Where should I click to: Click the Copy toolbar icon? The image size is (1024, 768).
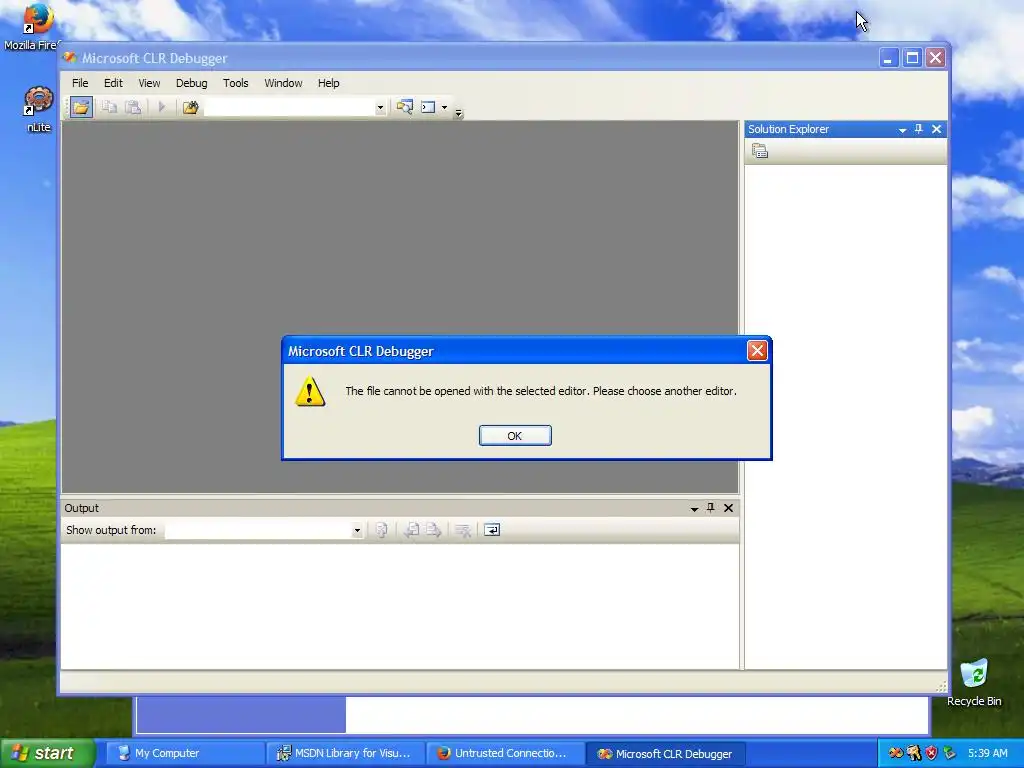pyautogui.click(x=109, y=107)
